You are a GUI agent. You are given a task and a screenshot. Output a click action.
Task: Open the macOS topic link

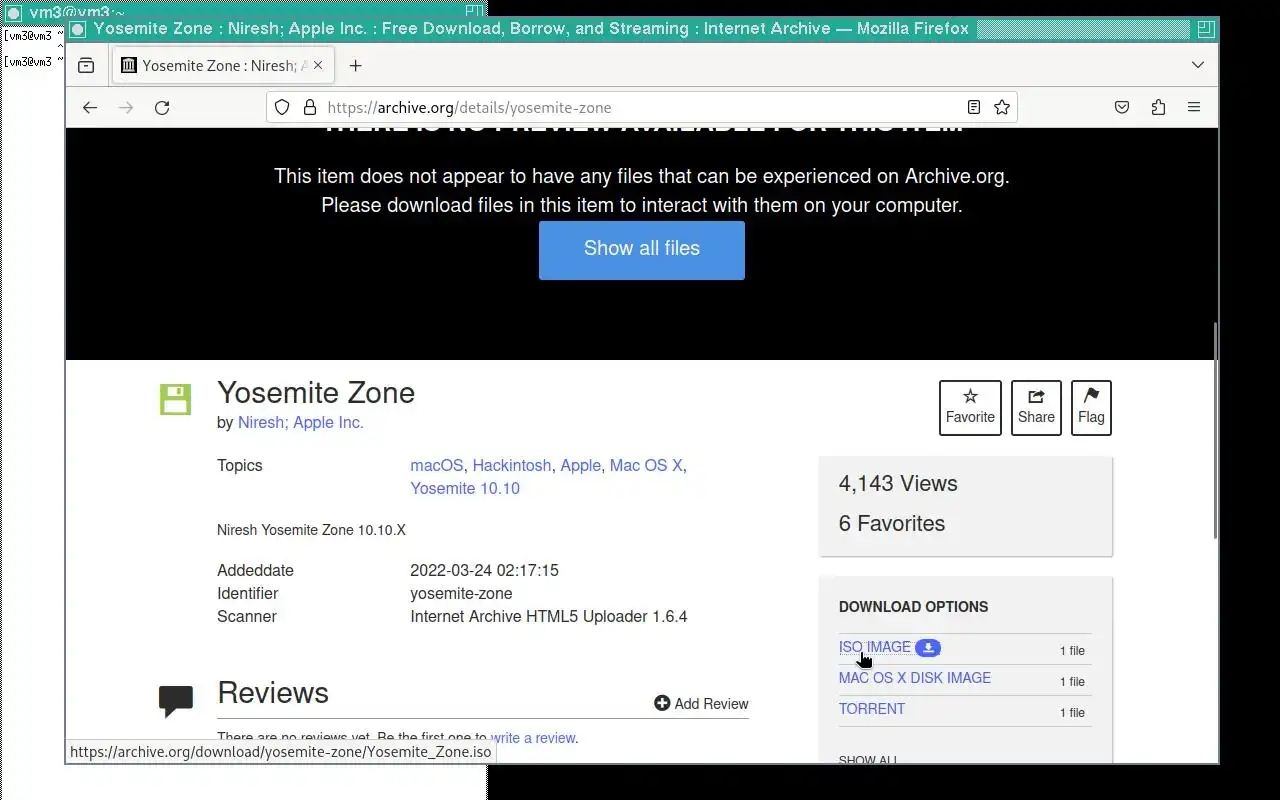pyautogui.click(x=437, y=465)
